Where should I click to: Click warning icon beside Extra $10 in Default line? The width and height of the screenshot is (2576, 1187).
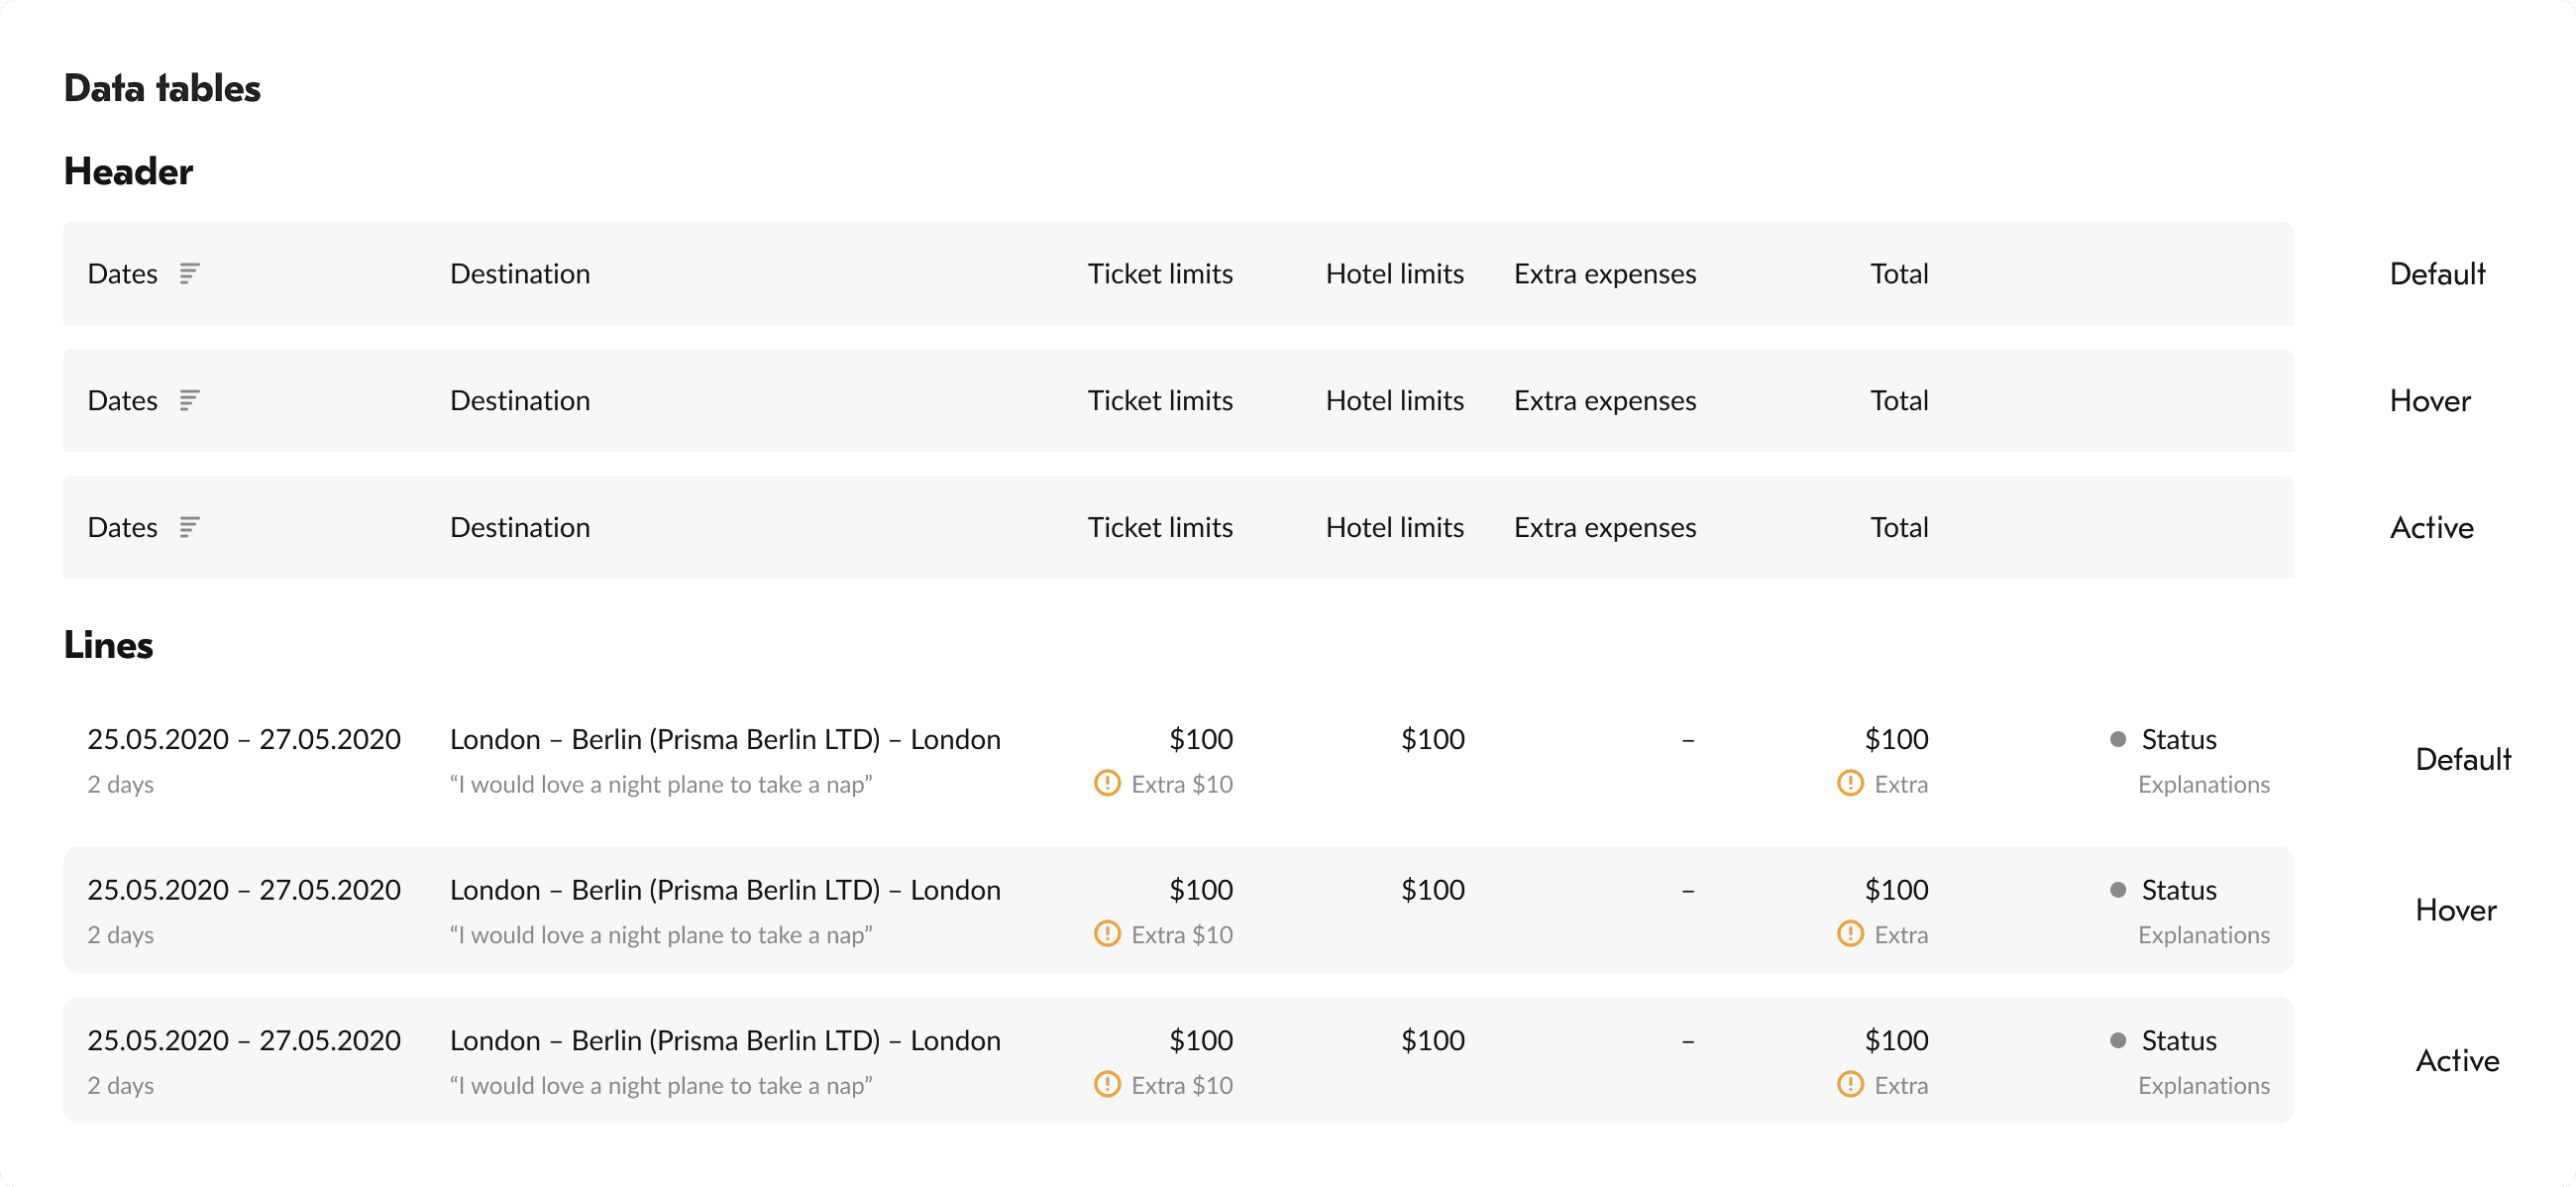[1107, 783]
